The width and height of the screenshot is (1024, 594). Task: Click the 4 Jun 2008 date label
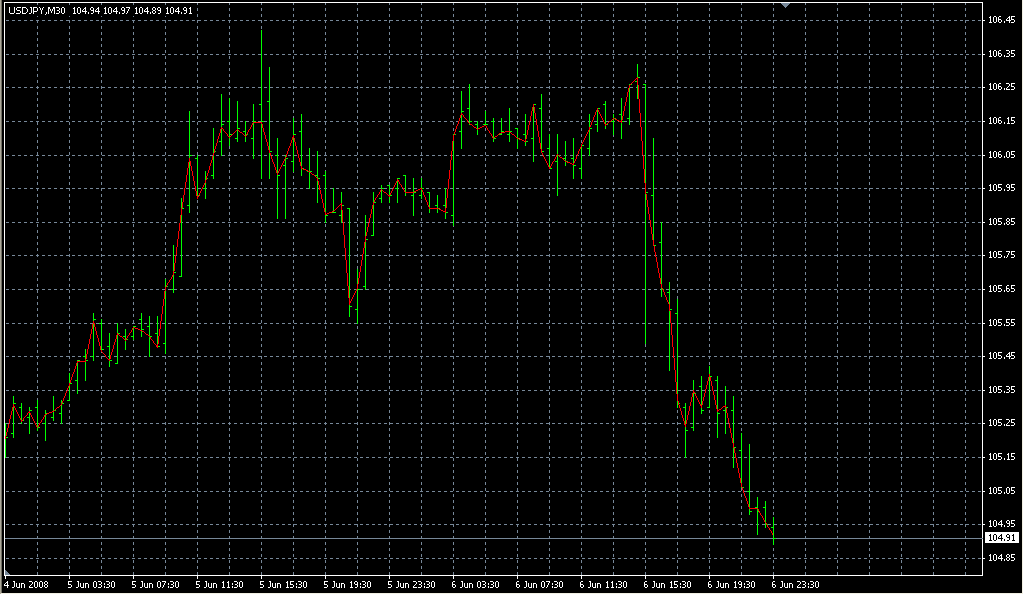point(26,584)
